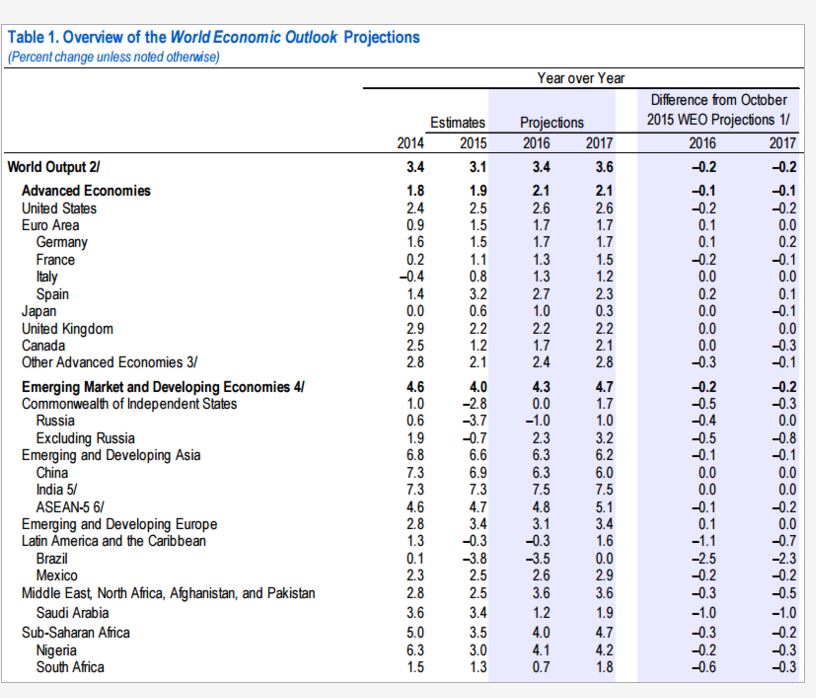This screenshot has height=698, width=816.
Task: Click the 'Advanced Economies' row label
Action: coord(86,191)
